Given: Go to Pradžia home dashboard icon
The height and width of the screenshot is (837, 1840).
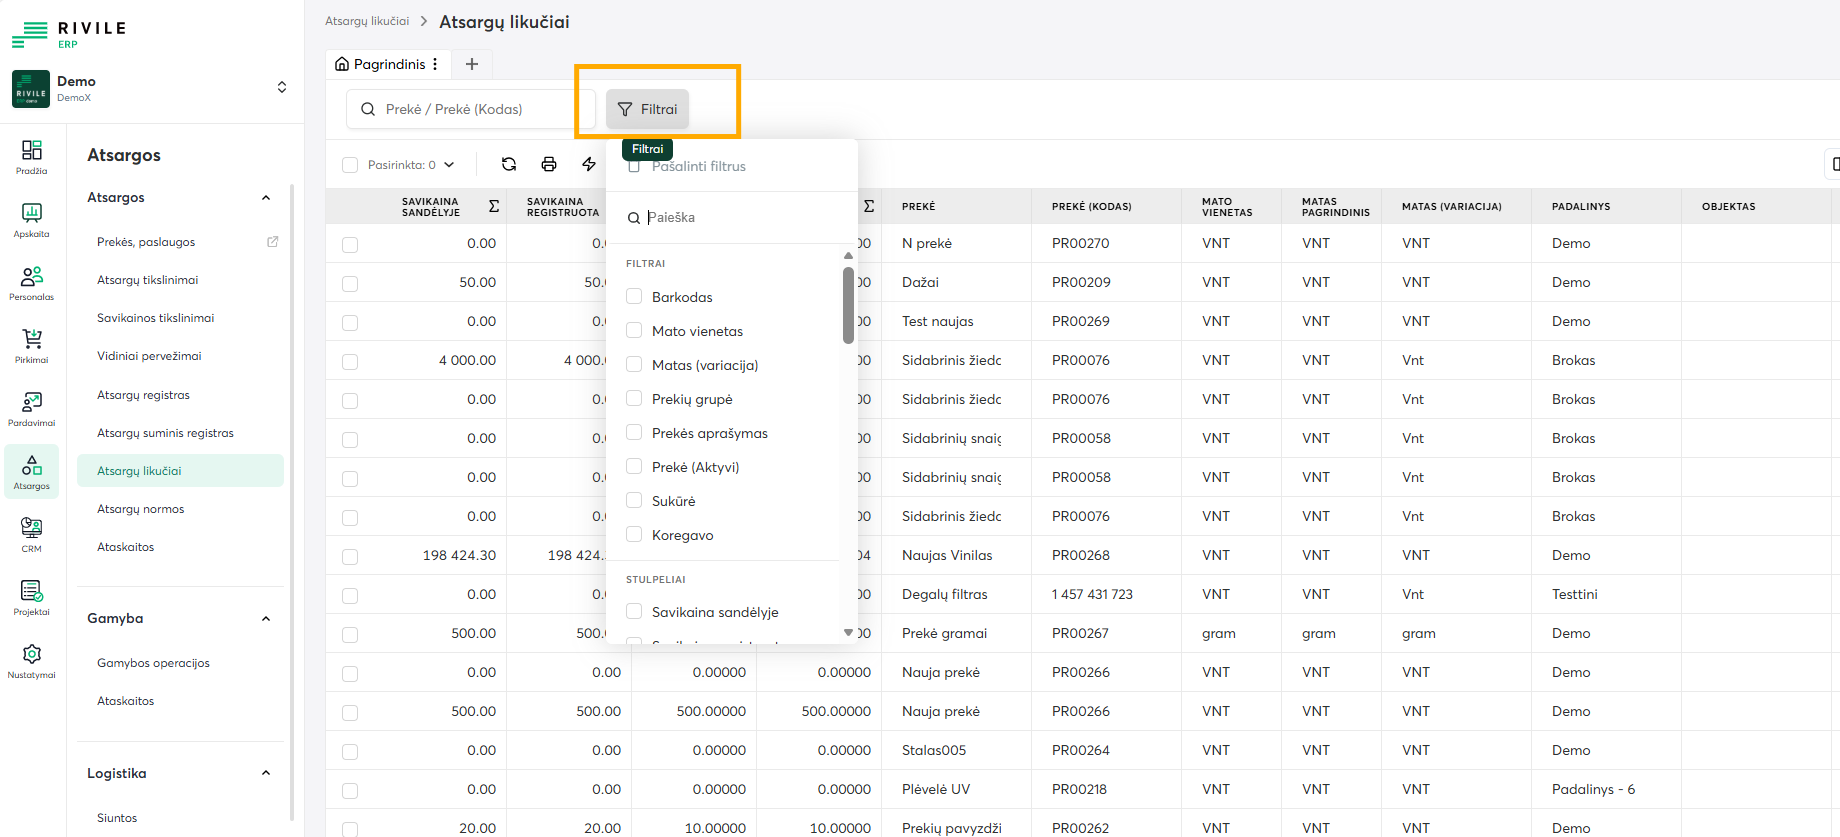Looking at the screenshot, I should pyautogui.click(x=32, y=156).
